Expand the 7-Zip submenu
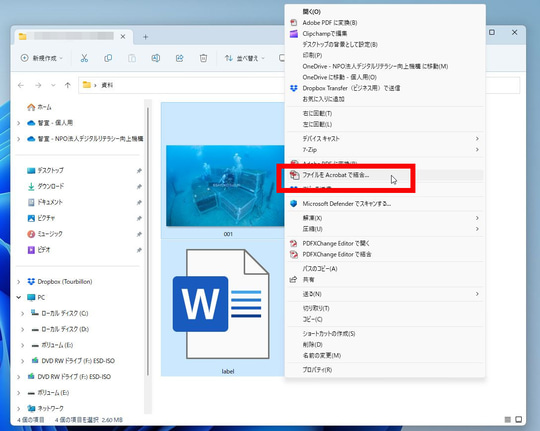 click(x=385, y=150)
